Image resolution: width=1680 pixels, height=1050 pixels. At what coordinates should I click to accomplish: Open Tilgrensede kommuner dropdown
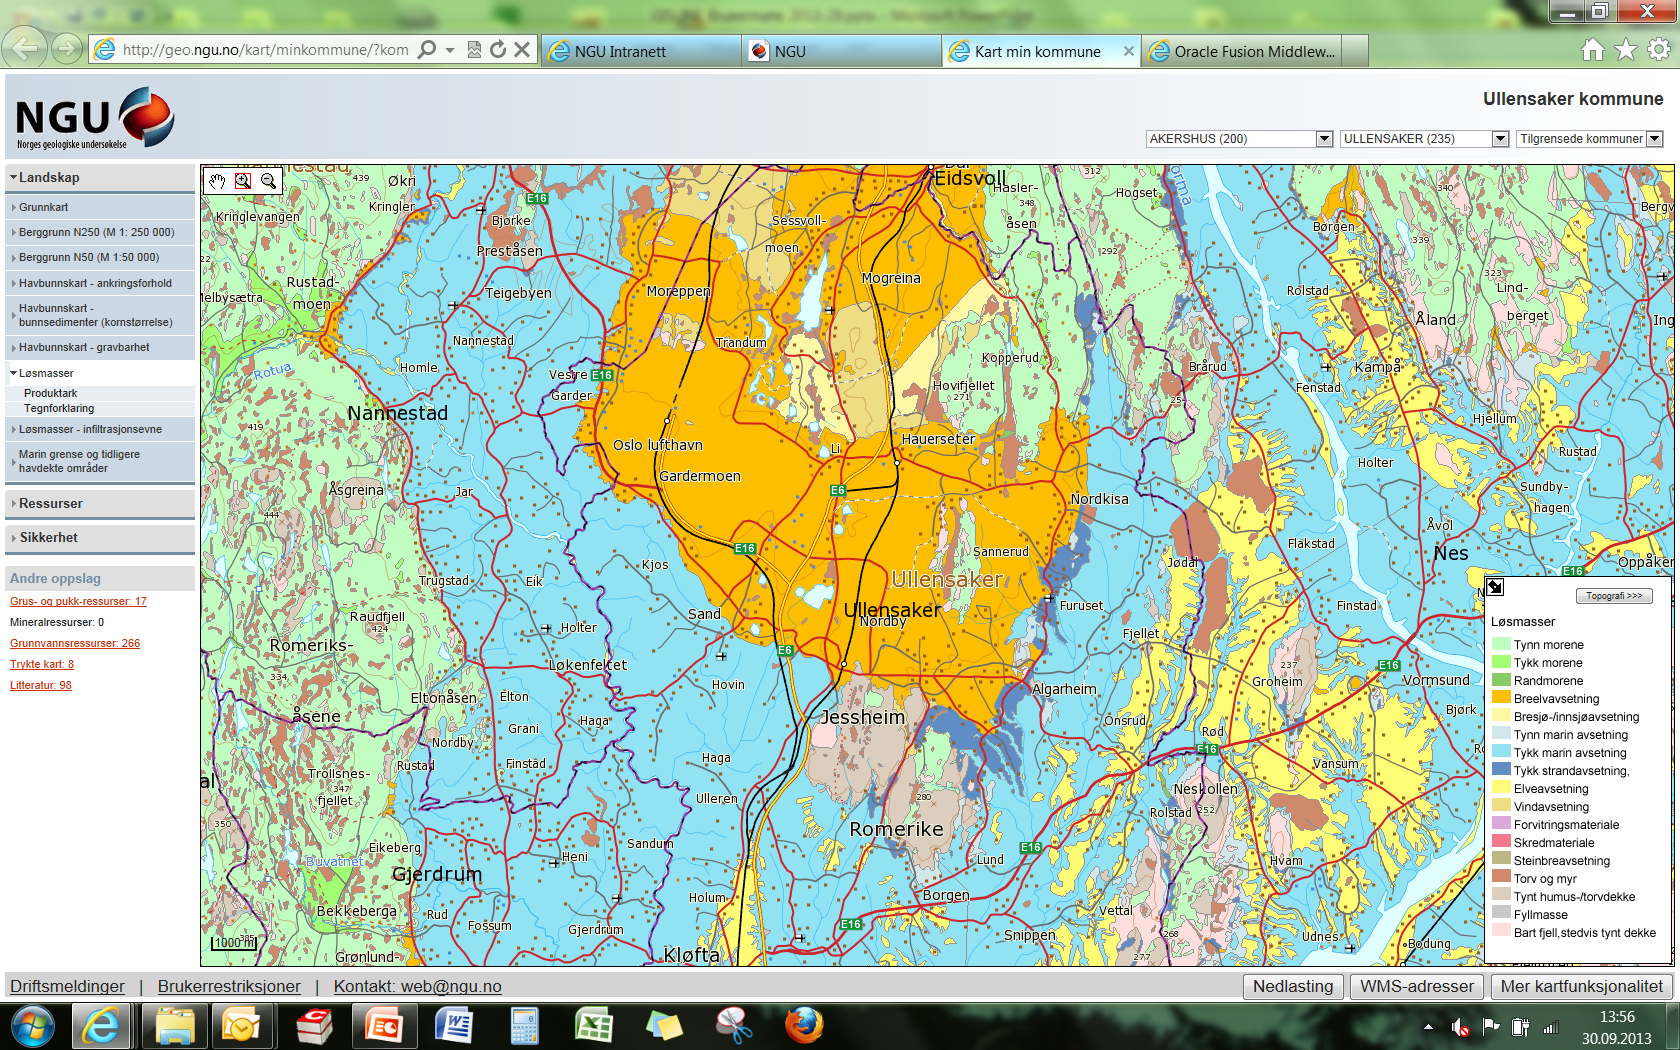[1589, 139]
